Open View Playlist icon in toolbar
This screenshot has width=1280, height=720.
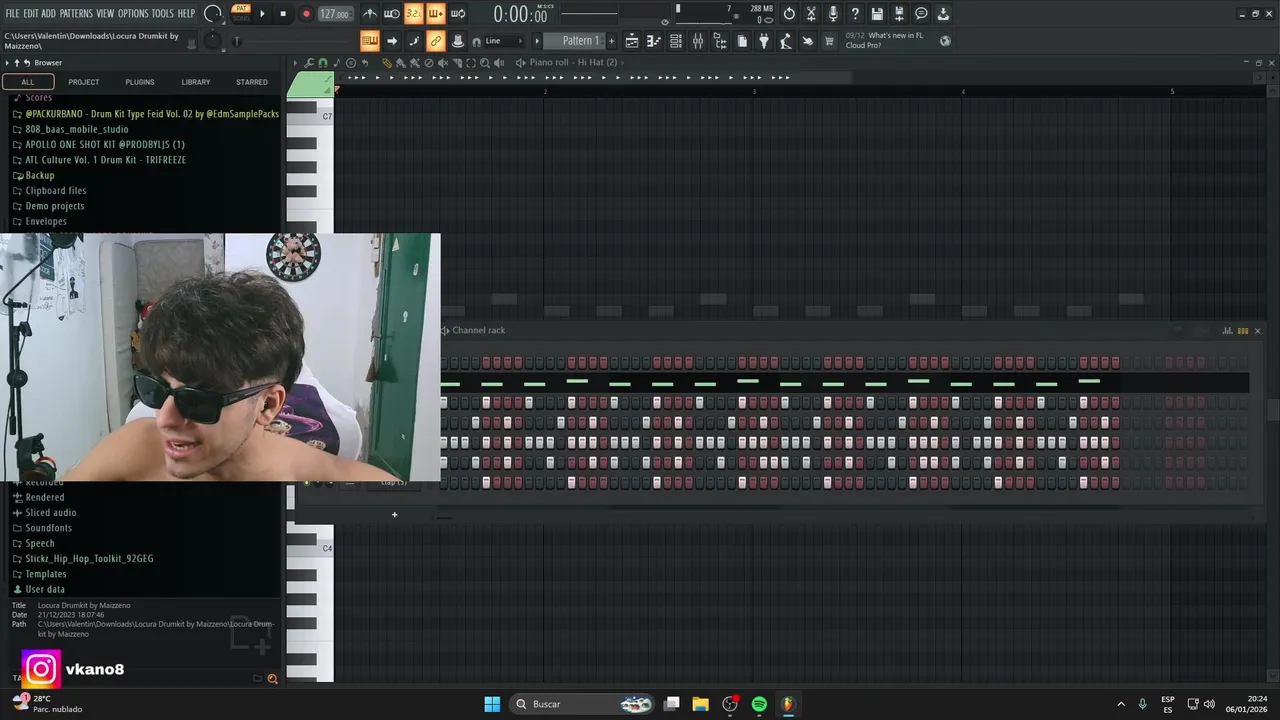(632, 41)
